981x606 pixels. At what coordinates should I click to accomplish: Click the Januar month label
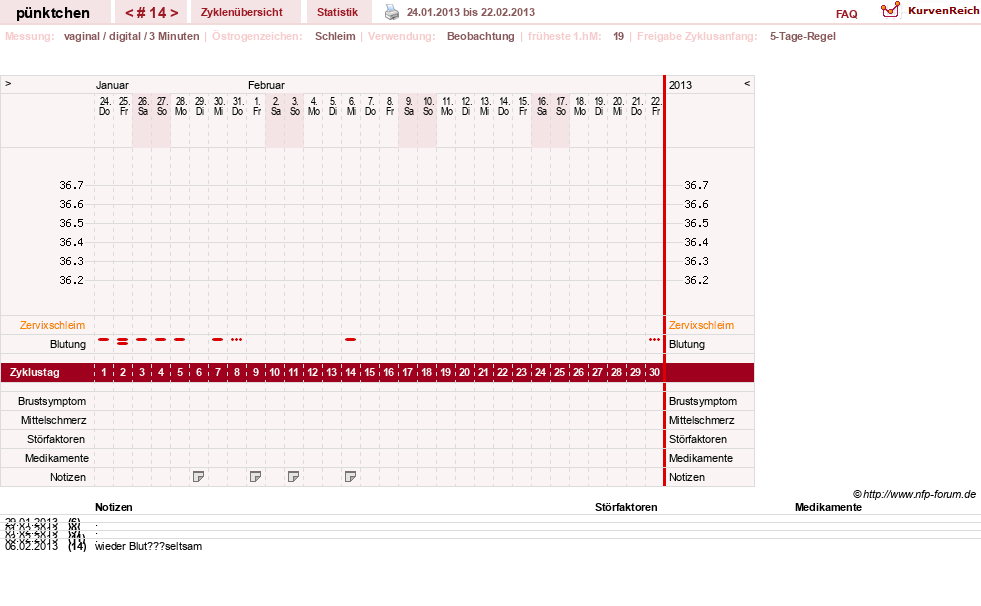click(x=112, y=85)
